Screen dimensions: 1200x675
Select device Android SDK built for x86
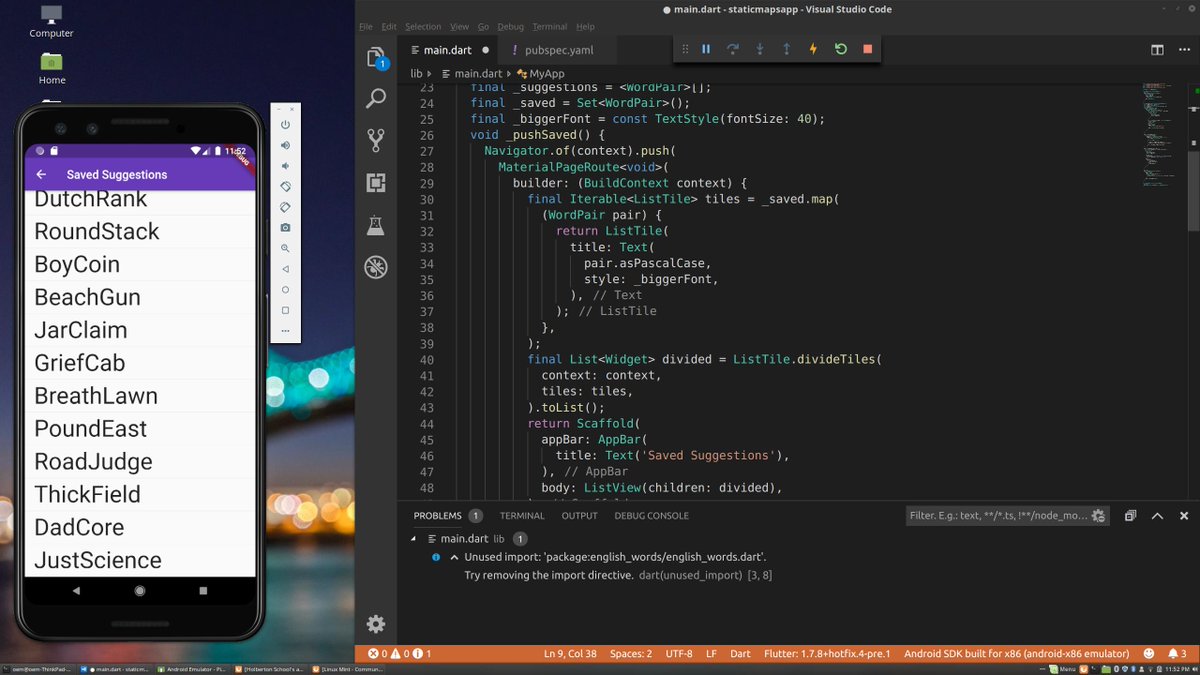1016,654
